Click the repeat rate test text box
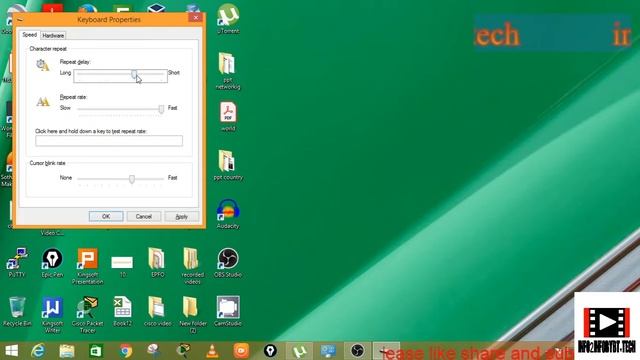This screenshot has width=640, height=360. [x=109, y=141]
